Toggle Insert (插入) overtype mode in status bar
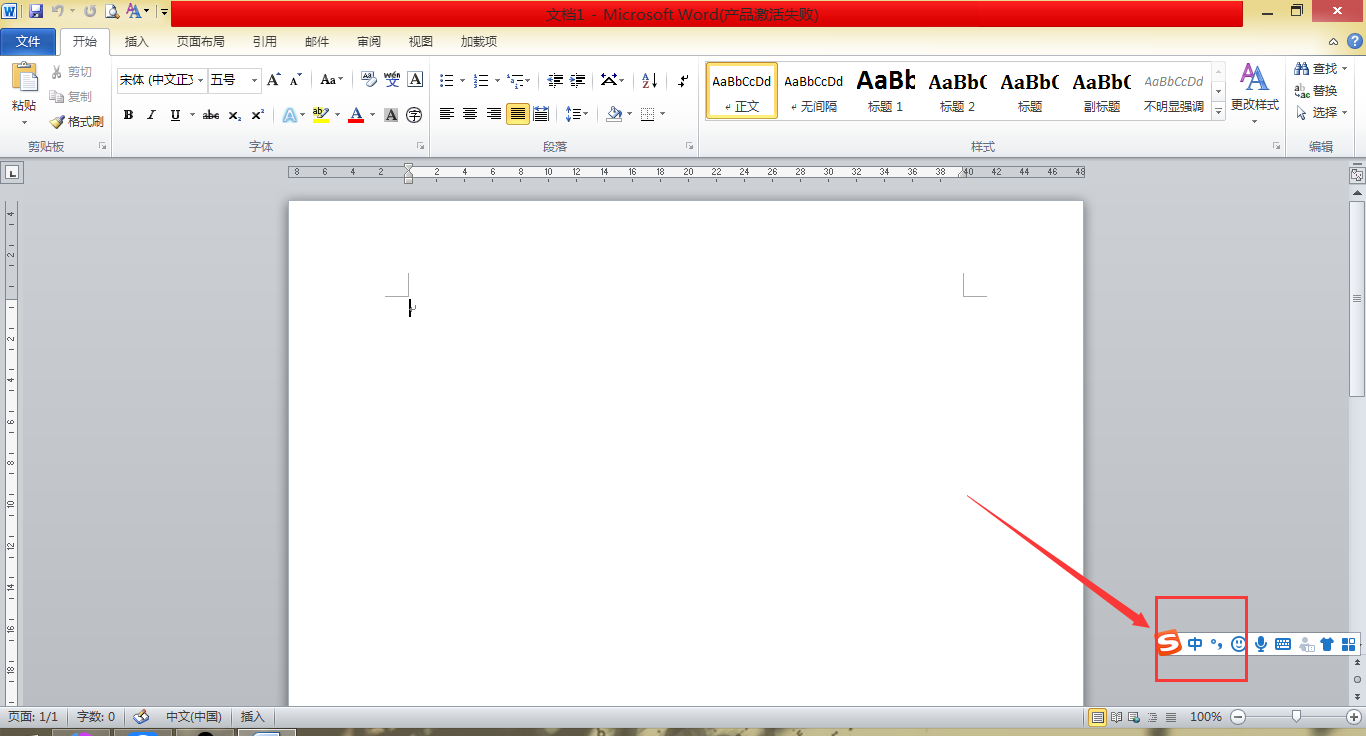1366x736 pixels. pyautogui.click(x=253, y=716)
